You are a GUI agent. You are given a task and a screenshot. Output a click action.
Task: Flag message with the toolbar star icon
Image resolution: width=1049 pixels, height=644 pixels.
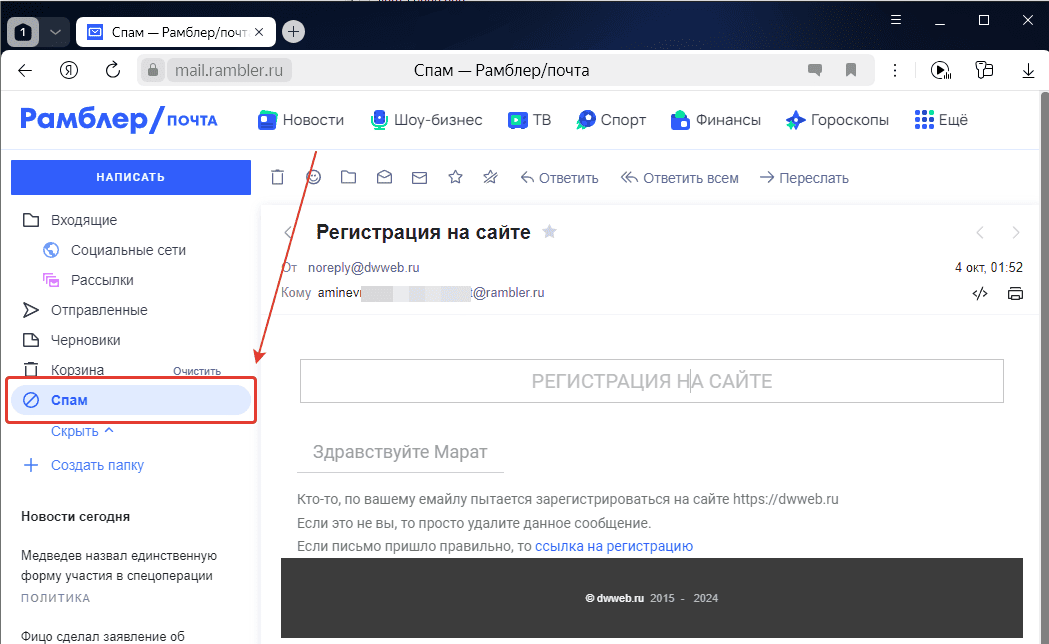tap(456, 177)
